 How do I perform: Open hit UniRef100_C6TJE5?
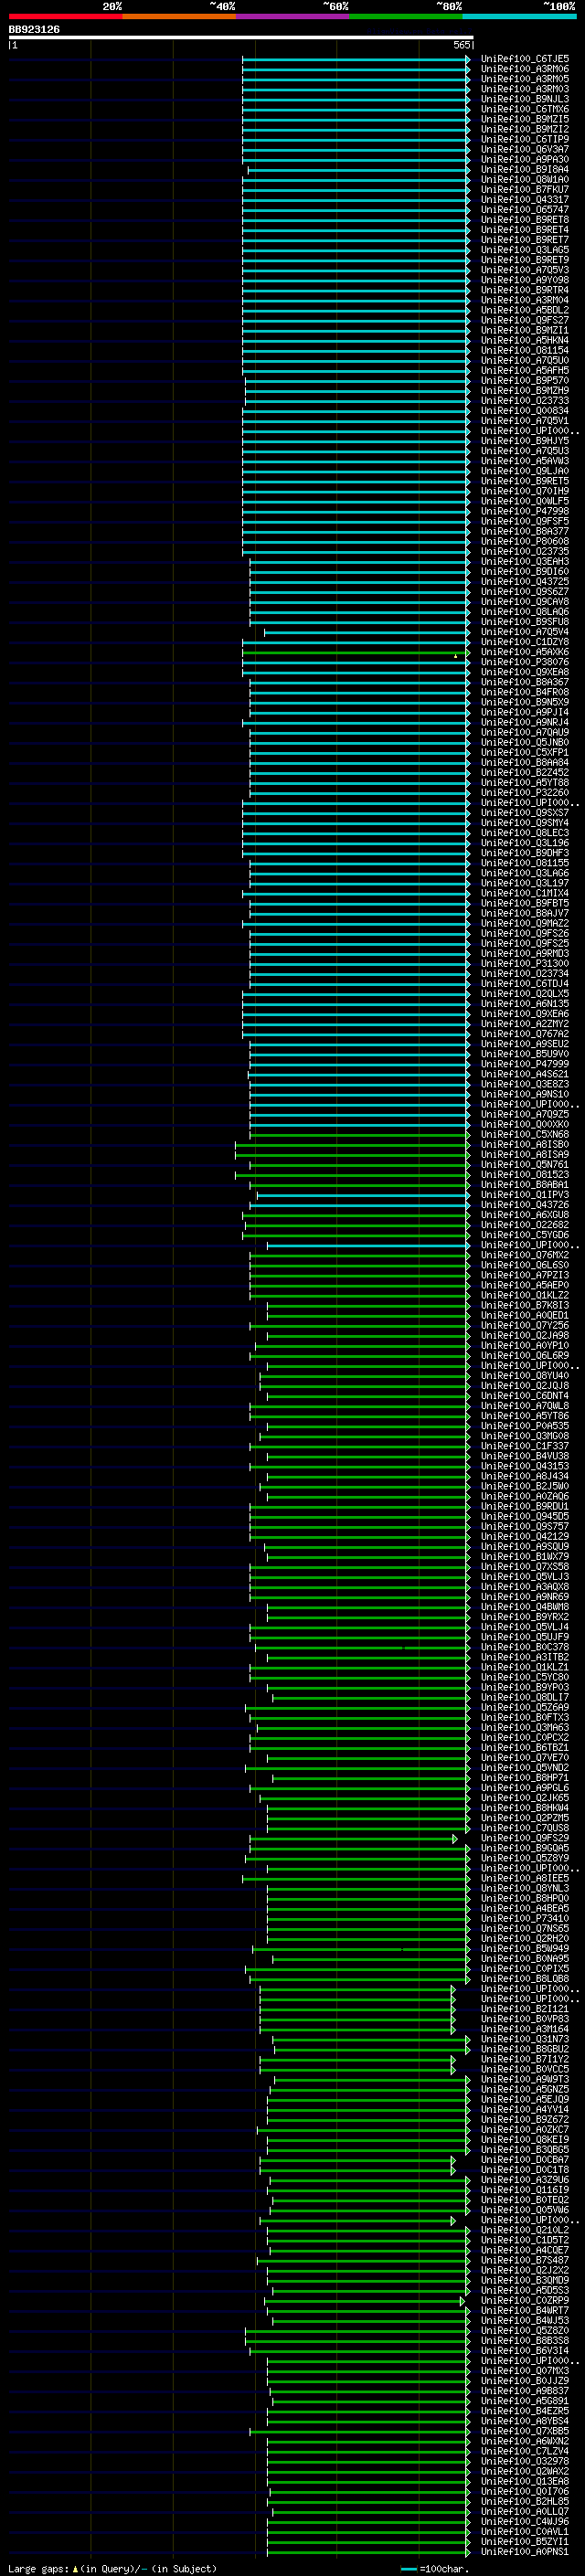525,59
